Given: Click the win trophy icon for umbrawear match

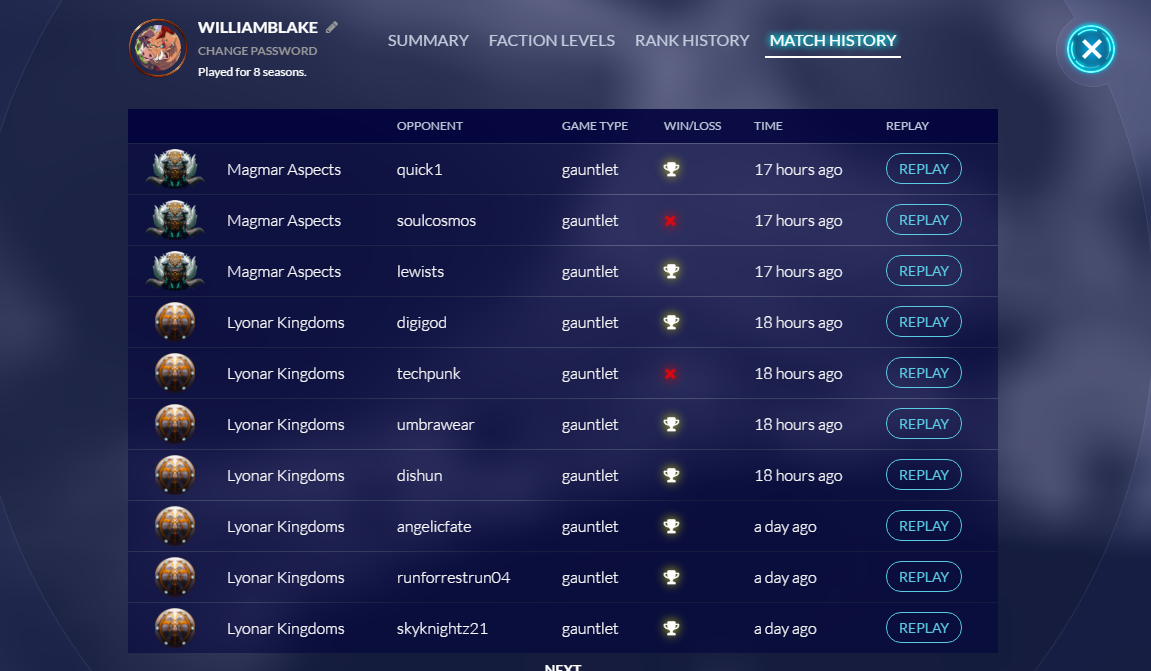Looking at the screenshot, I should 671,424.
